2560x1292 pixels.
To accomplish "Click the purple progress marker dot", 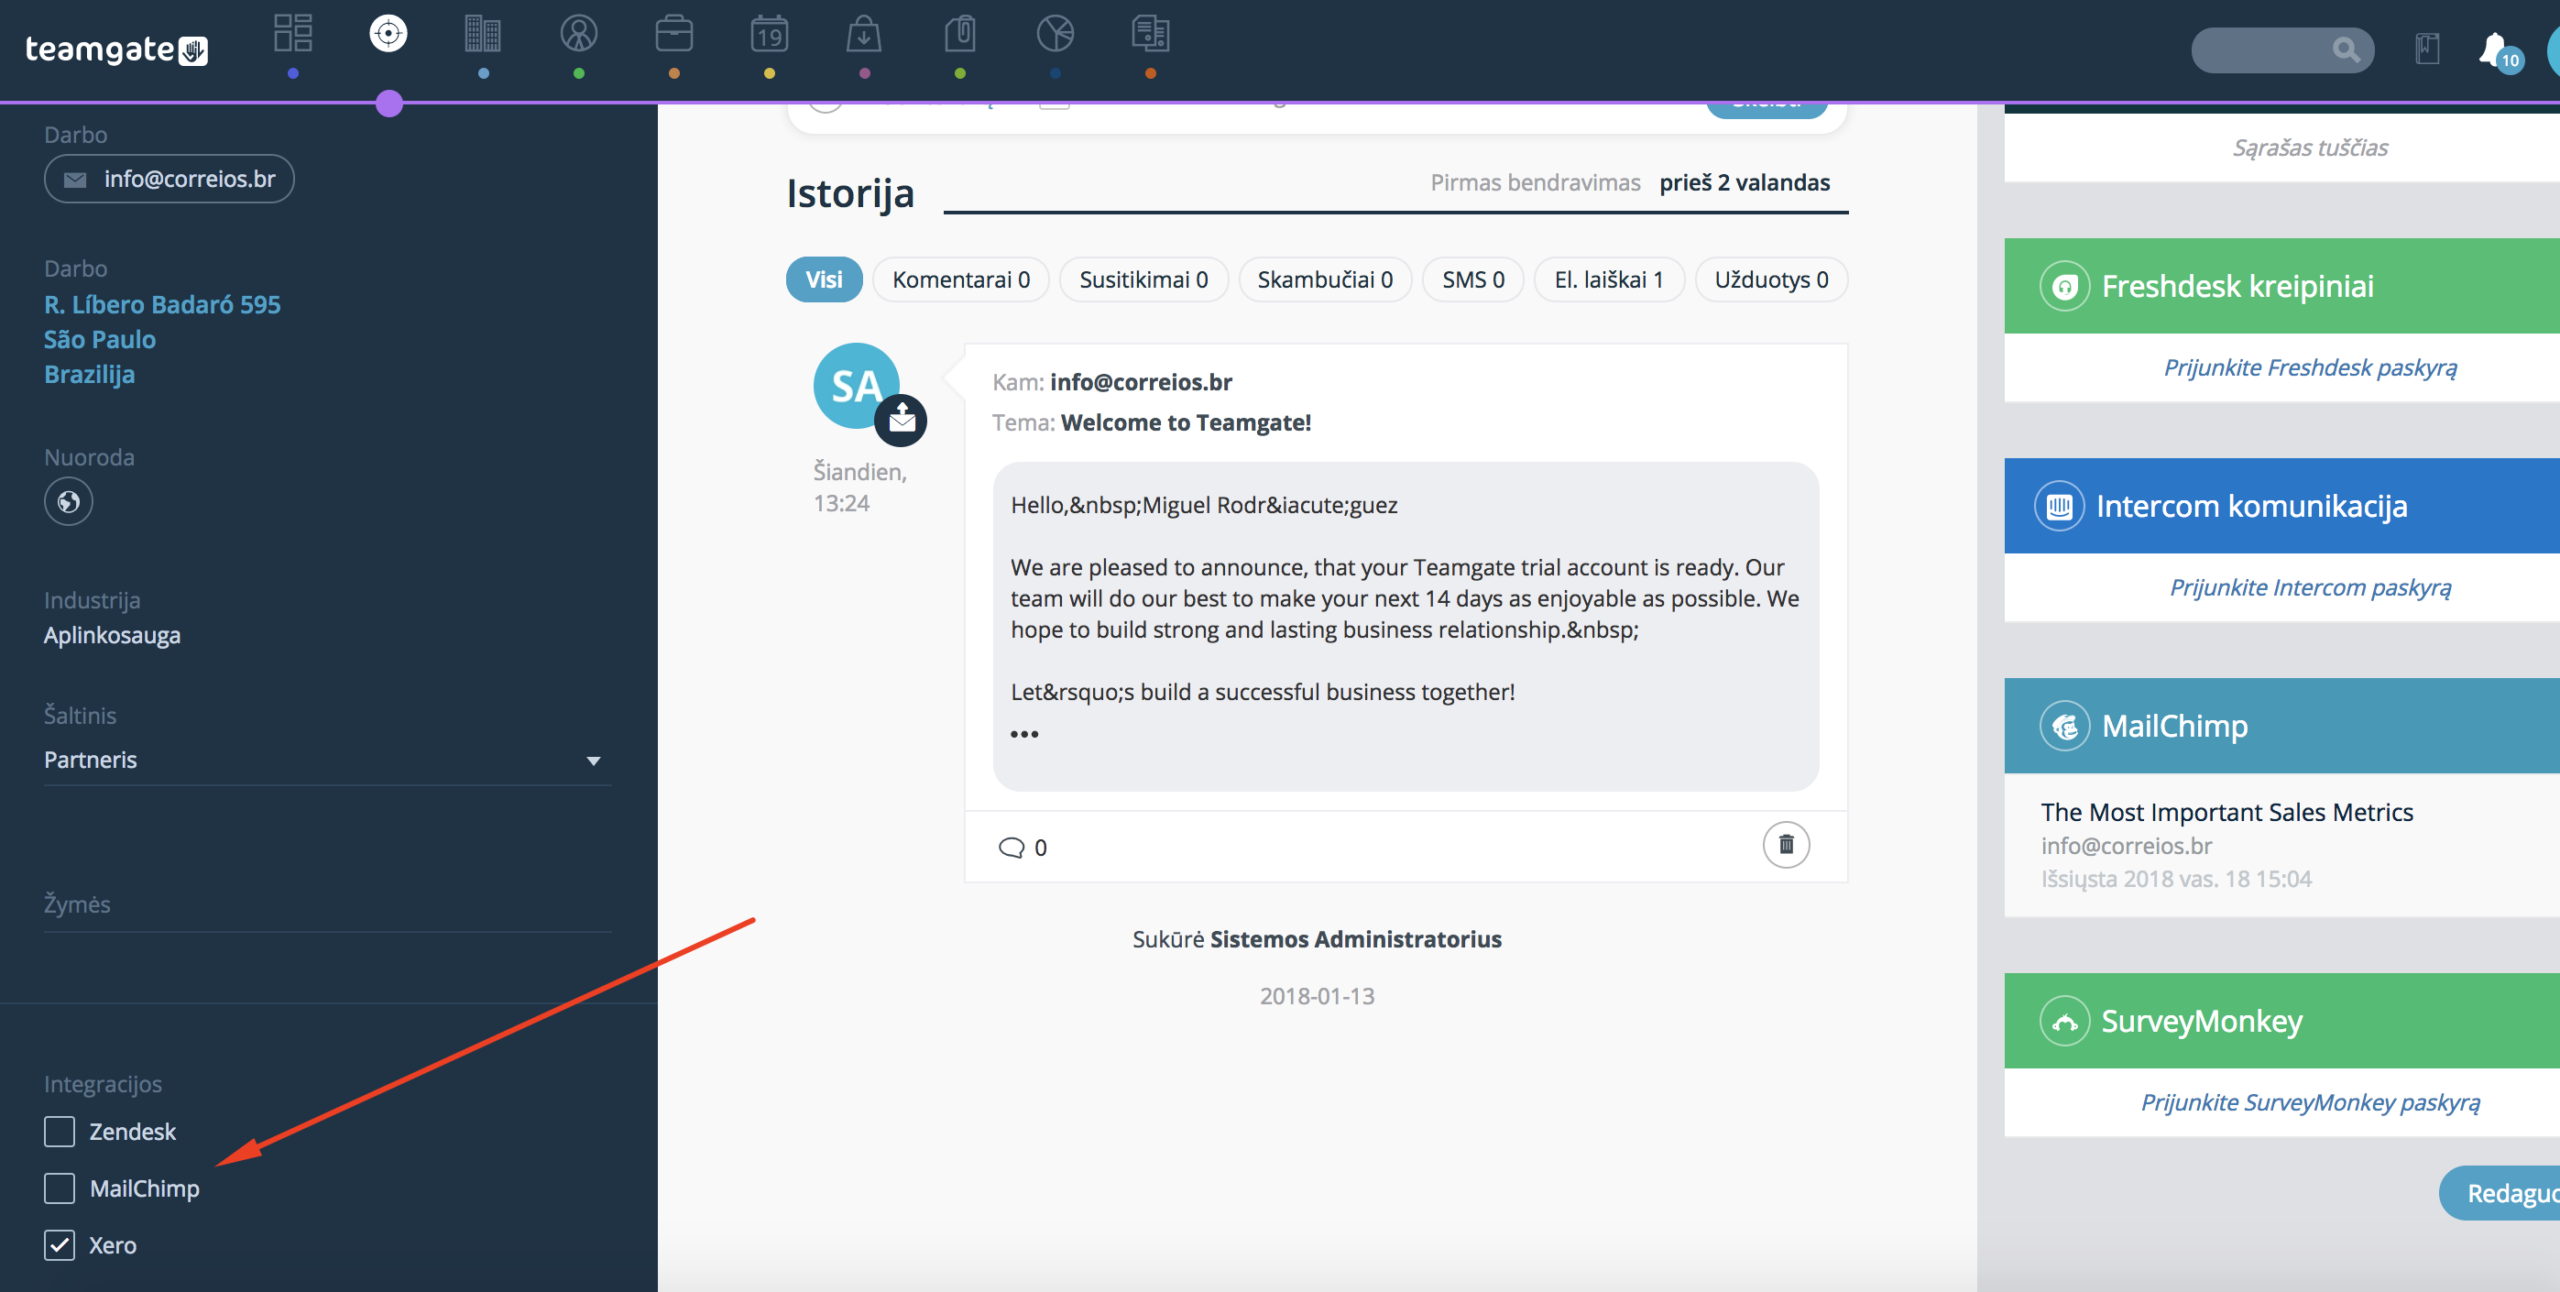I will pos(389,103).
